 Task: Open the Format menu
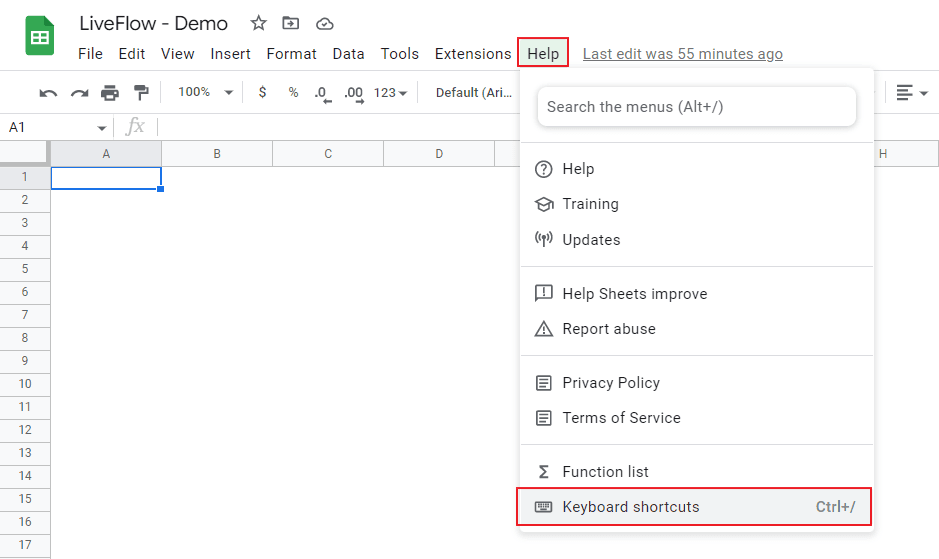[292, 54]
